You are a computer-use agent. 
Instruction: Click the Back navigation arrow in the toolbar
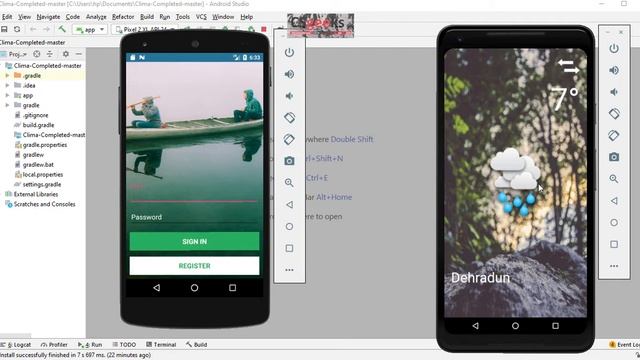(x=33, y=29)
